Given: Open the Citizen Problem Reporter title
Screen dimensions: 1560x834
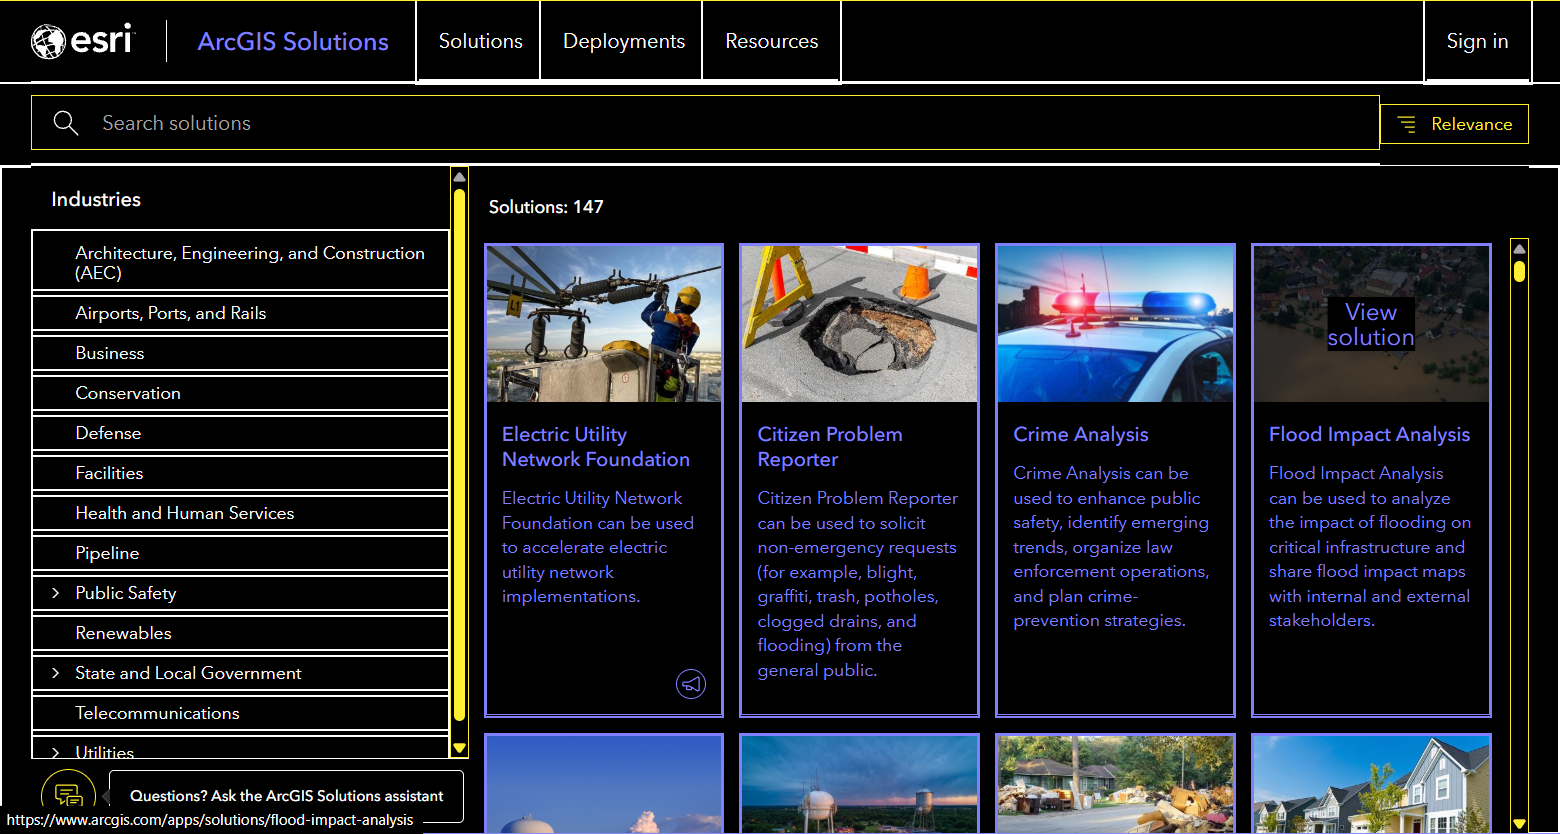Looking at the screenshot, I should 830,447.
